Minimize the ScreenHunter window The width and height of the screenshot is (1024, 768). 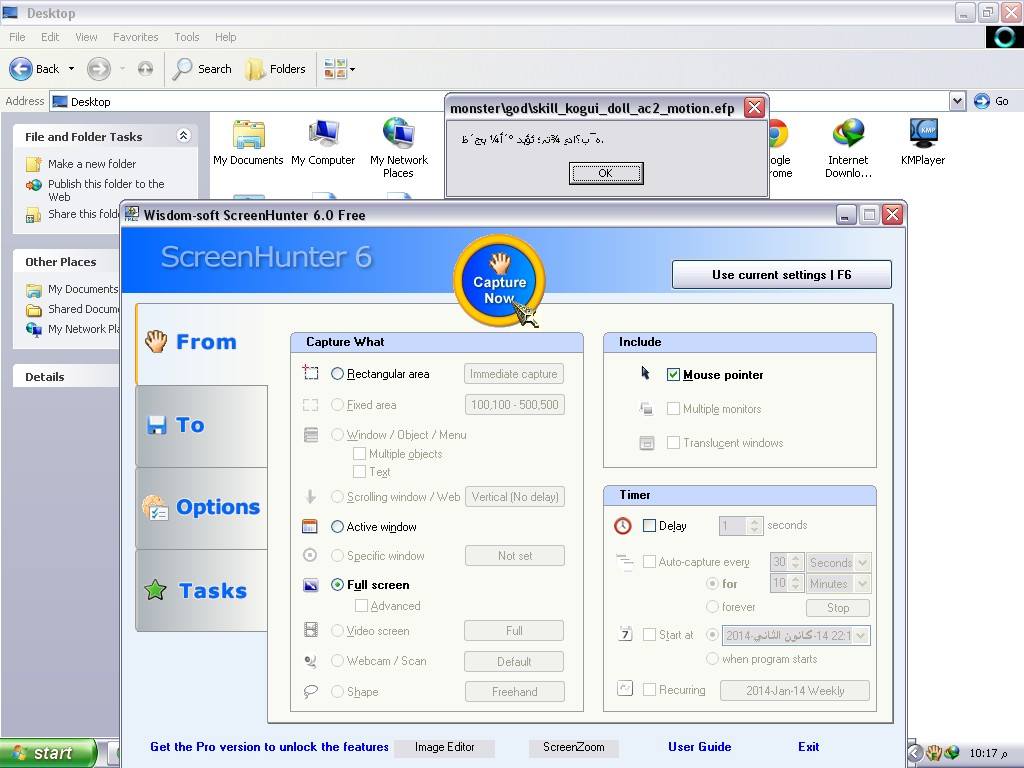tap(846, 215)
